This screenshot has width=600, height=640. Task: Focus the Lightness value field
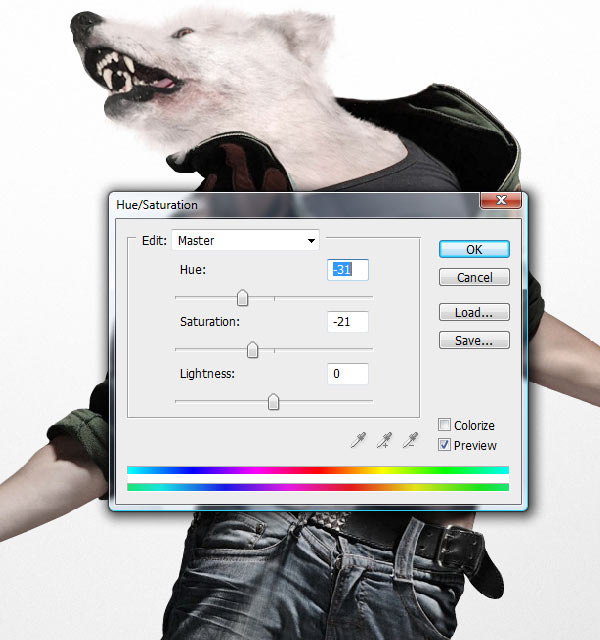coord(348,373)
